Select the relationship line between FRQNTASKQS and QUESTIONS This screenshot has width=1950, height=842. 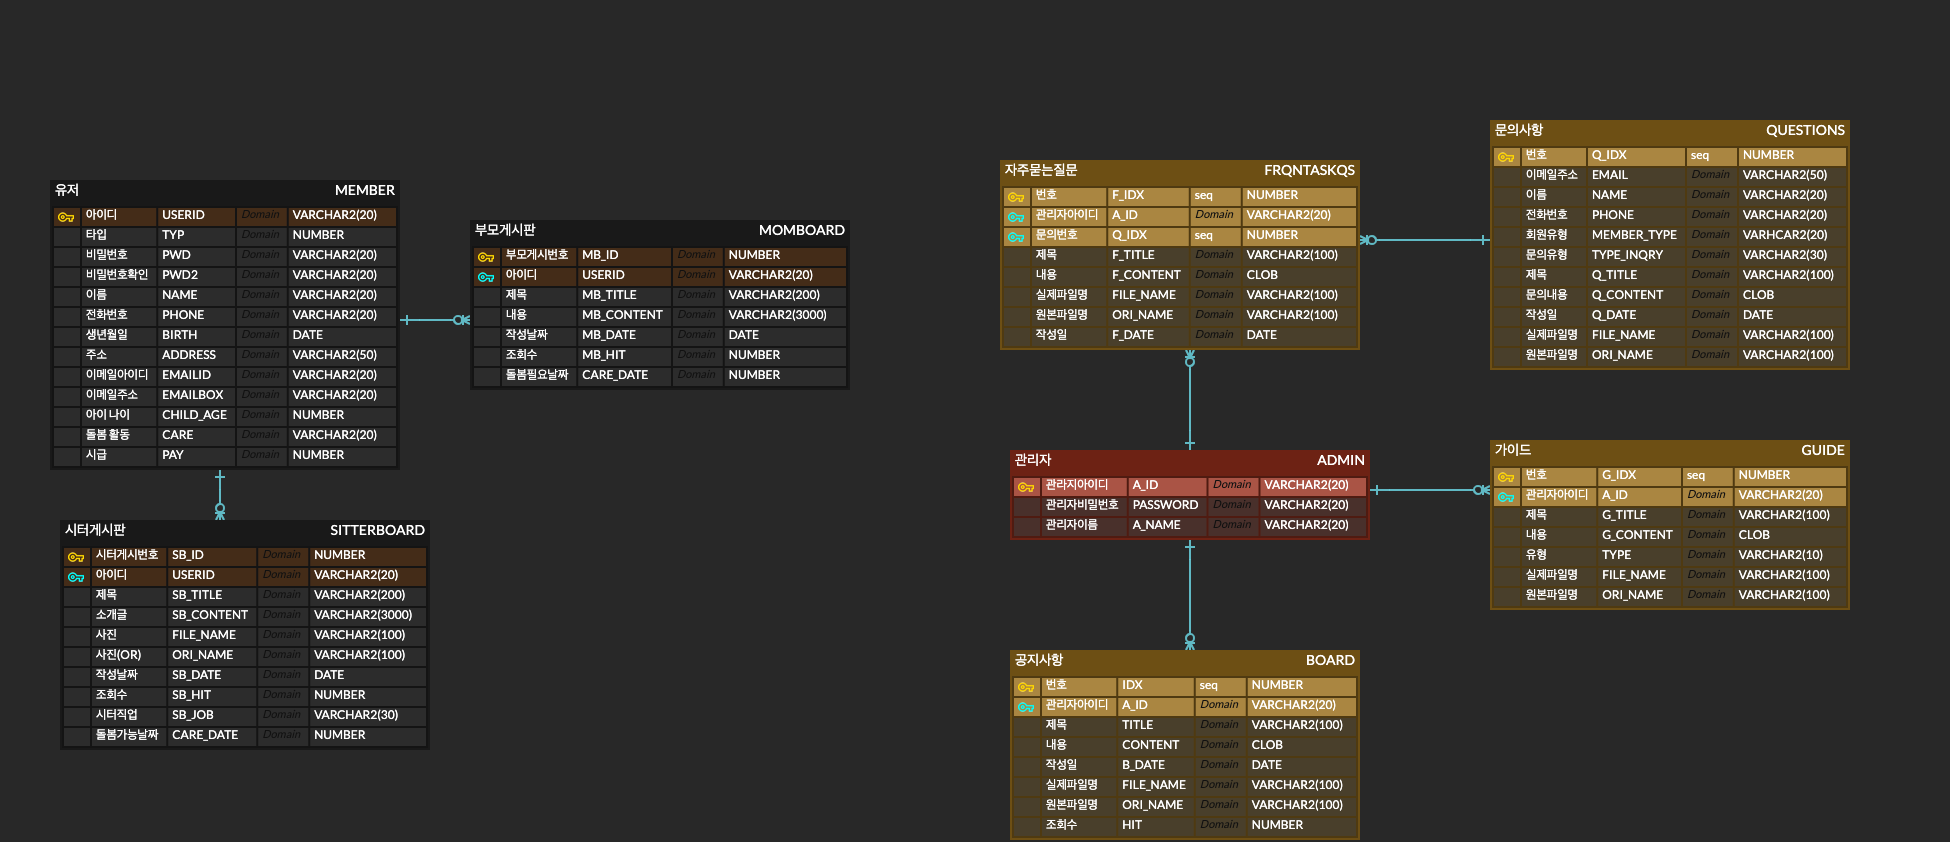(1425, 240)
